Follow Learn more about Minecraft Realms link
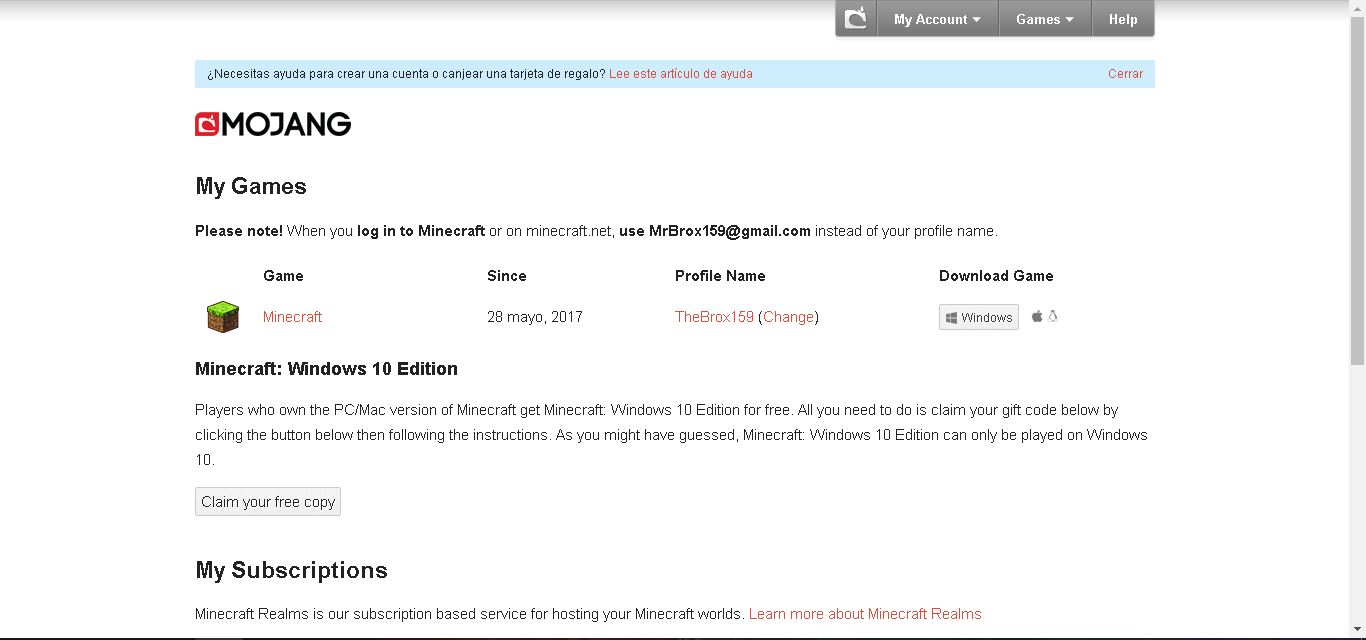Image resolution: width=1366 pixels, height=640 pixels. [x=865, y=614]
